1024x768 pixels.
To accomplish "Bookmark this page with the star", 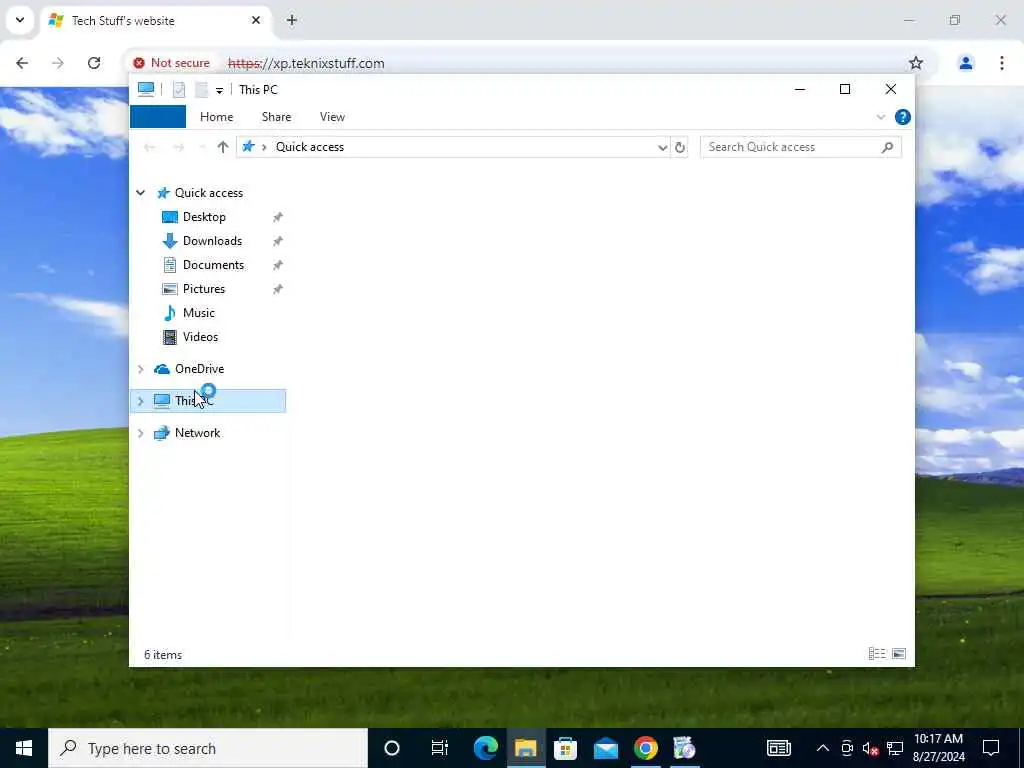I will [x=916, y=63].
